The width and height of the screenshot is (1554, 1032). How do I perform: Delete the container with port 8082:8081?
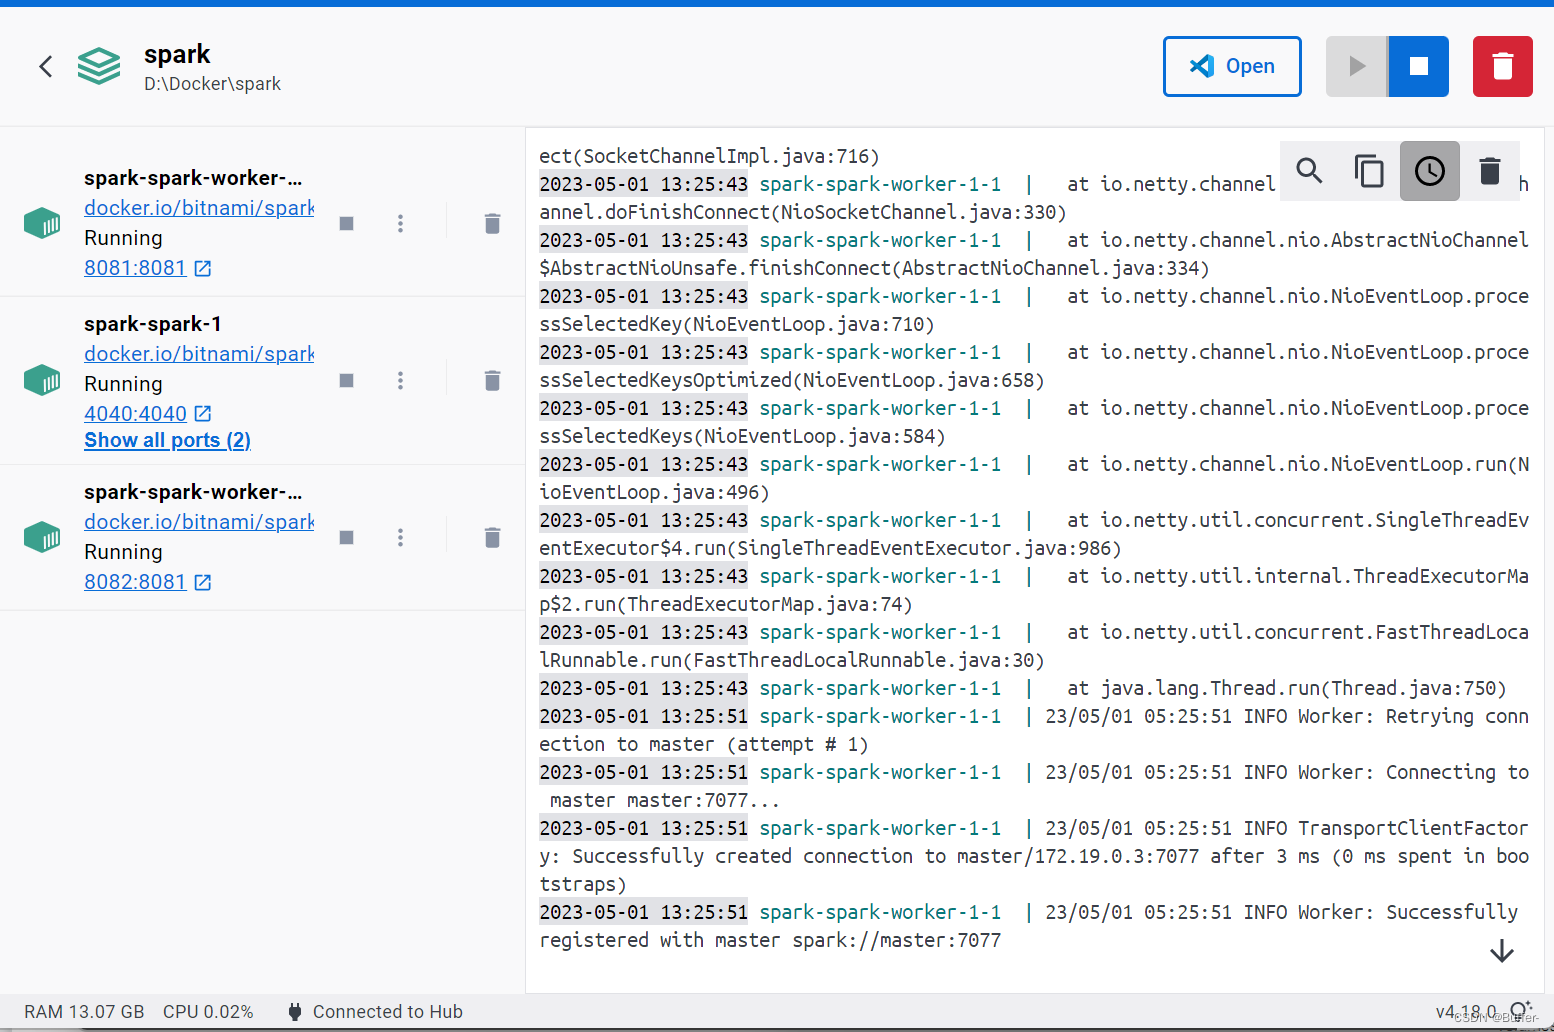(x=492, y=537)
